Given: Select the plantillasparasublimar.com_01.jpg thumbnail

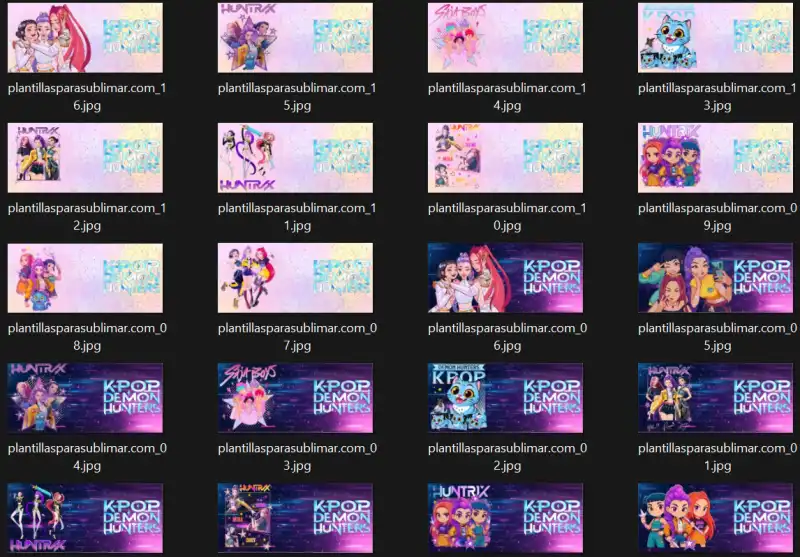Looking at the screenshot, I should [715, 398].
